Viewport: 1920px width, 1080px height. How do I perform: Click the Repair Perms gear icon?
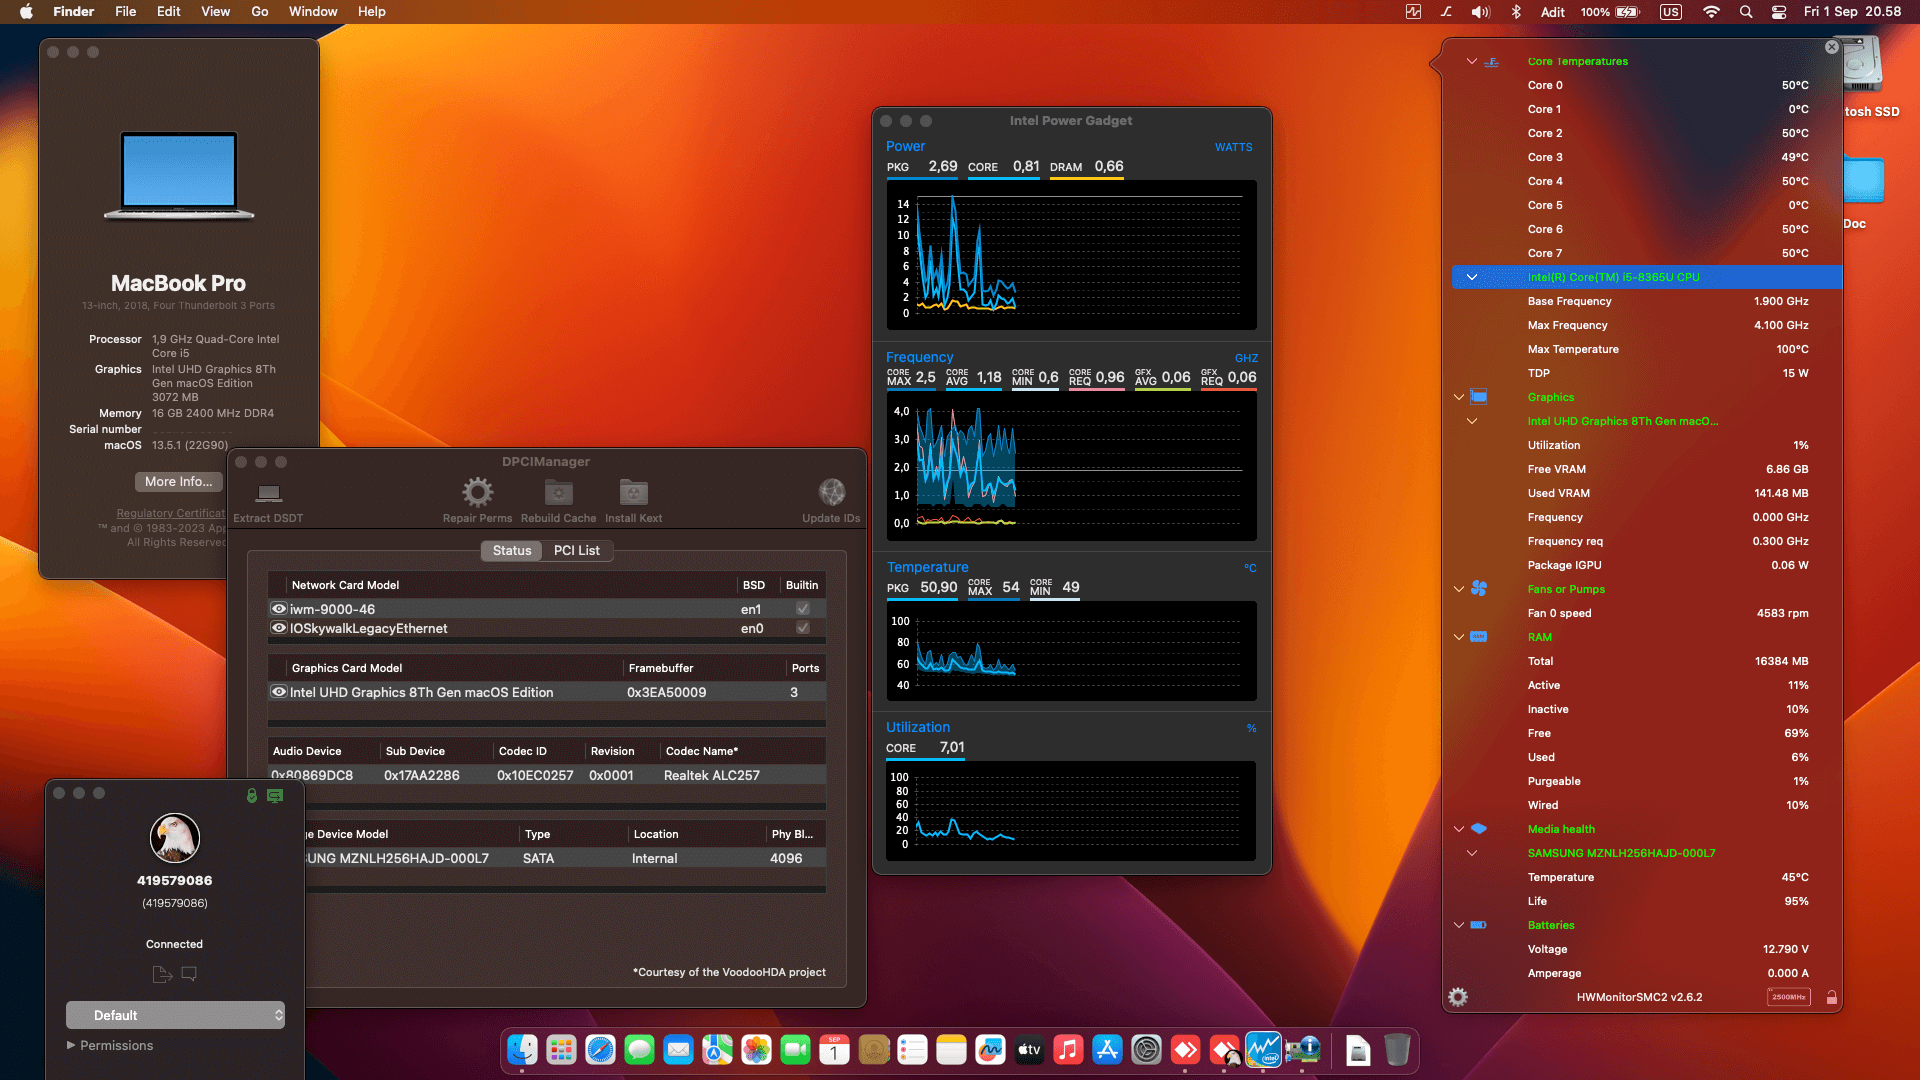click(477, 492)
